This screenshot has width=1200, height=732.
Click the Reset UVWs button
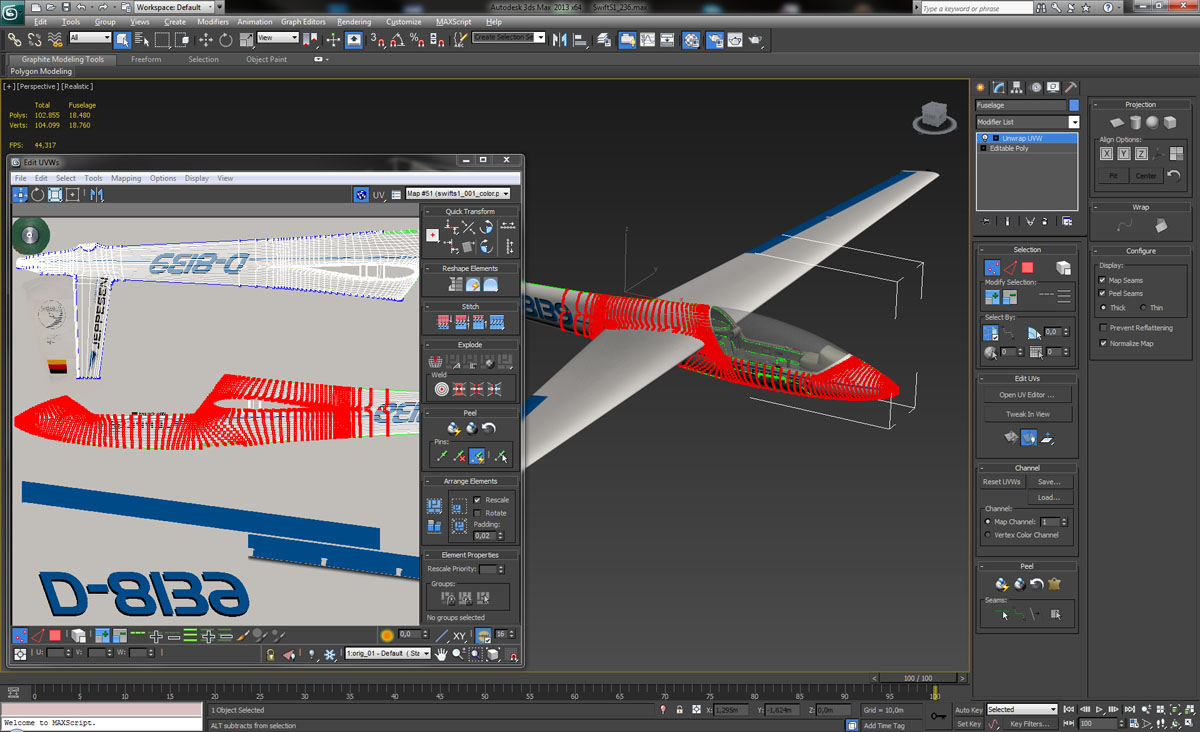tap(1001, 482)
